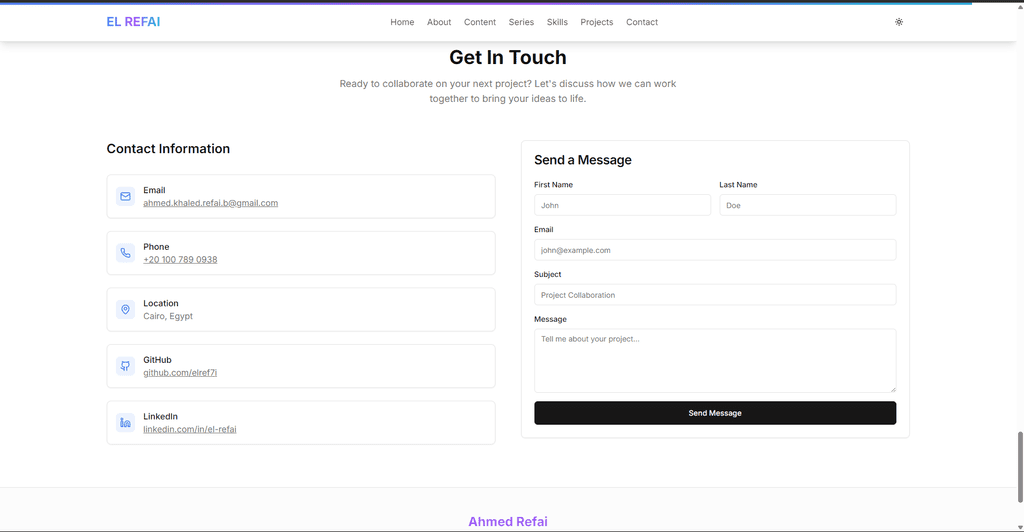Image resolution: width=1024 pixels, height=532 pixels.
Task: Click the Email field with john@example.com placeholder
Action: (715, 250)
